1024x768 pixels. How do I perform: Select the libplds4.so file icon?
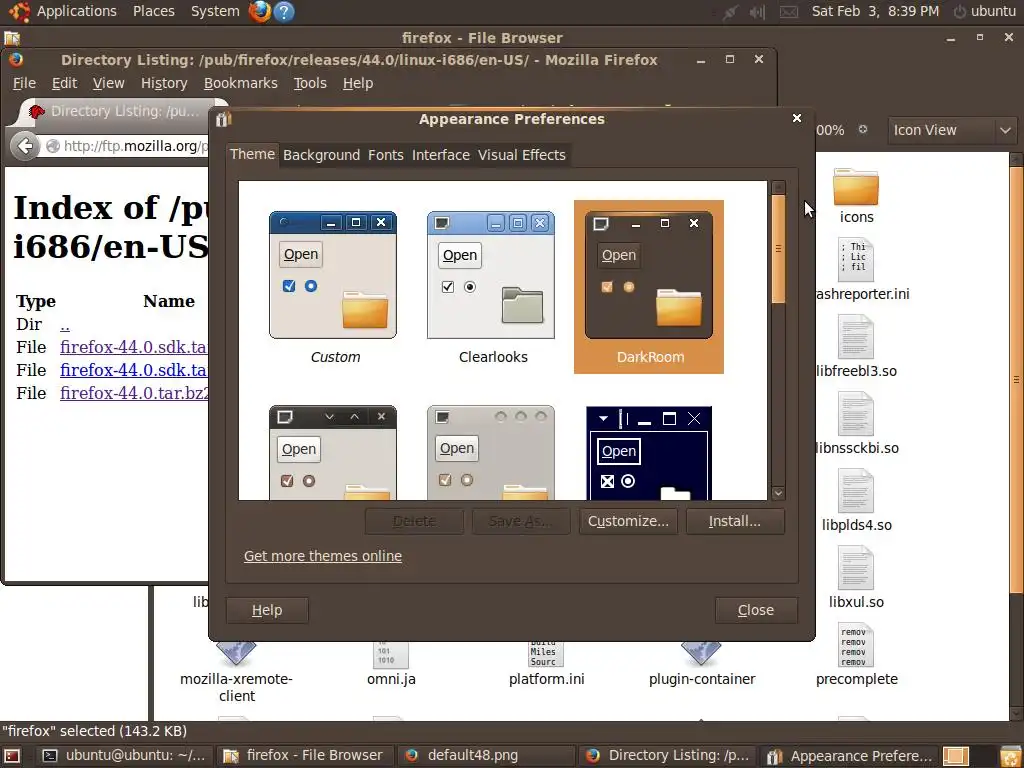(x=856, y=500)
